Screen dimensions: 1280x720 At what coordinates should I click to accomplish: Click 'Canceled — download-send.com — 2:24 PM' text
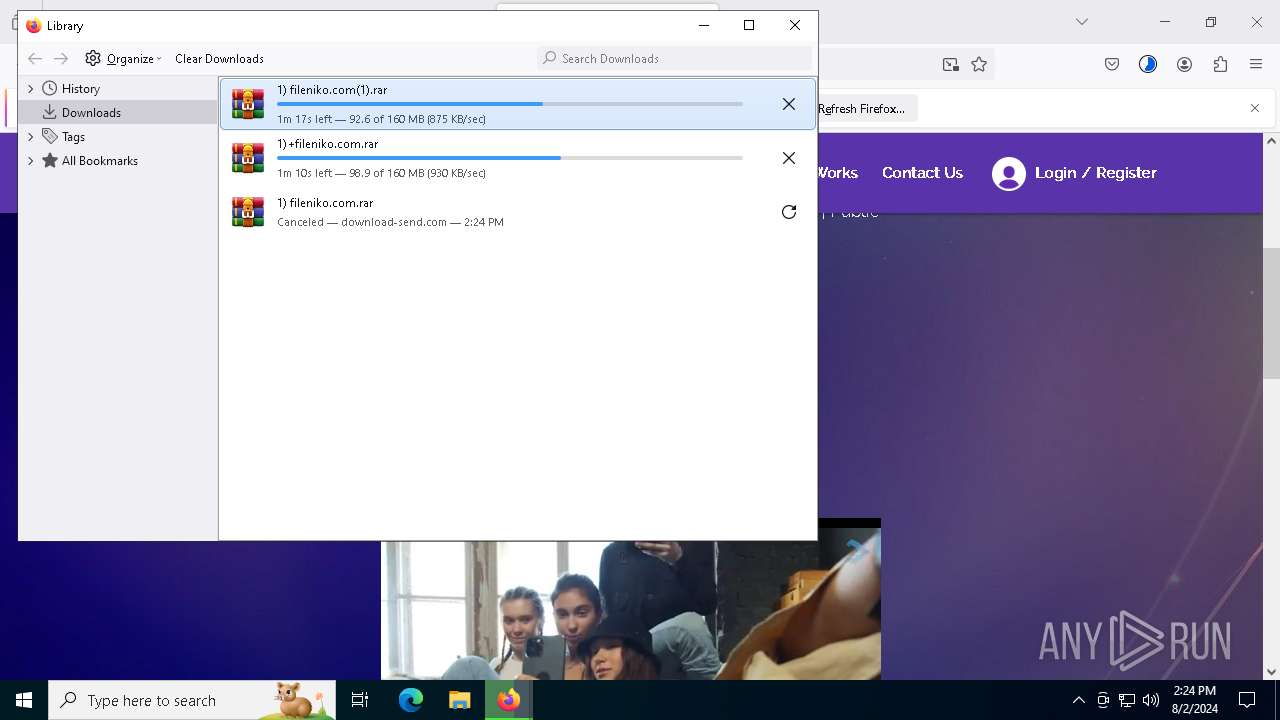pyautogui.click(x=390, y=222)
